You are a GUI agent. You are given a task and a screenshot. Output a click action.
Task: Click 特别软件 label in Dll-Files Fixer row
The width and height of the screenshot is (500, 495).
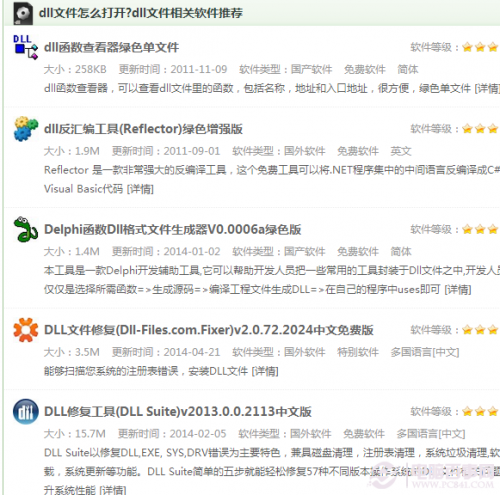click(358, 352)
